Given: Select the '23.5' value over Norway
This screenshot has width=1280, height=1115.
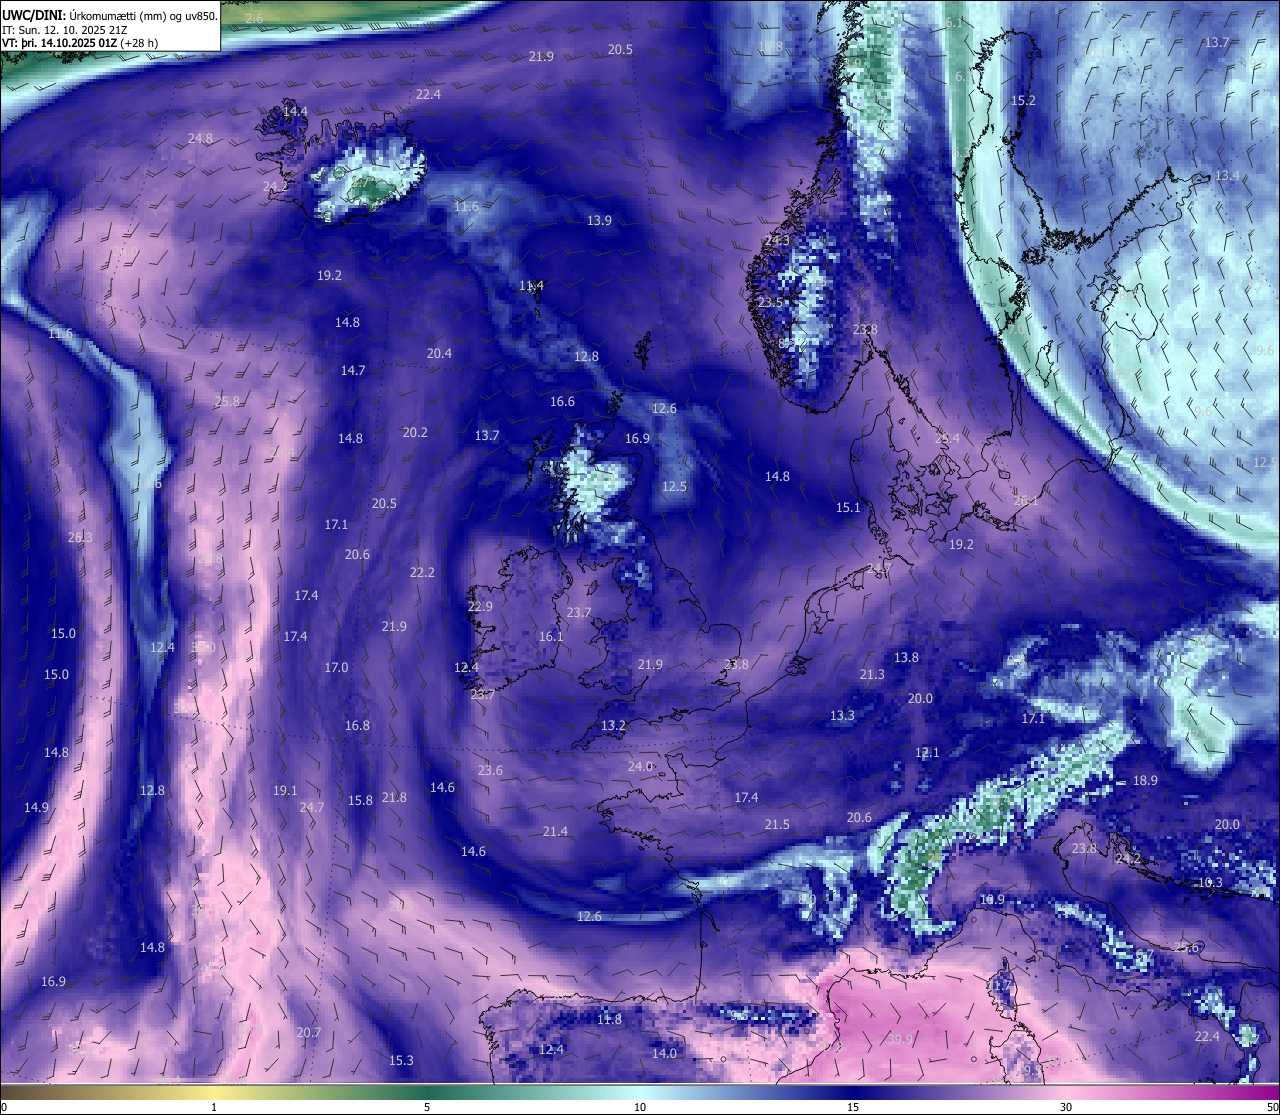Looking at the screenshot, I should pyautogui.click(x=770, y=302).
